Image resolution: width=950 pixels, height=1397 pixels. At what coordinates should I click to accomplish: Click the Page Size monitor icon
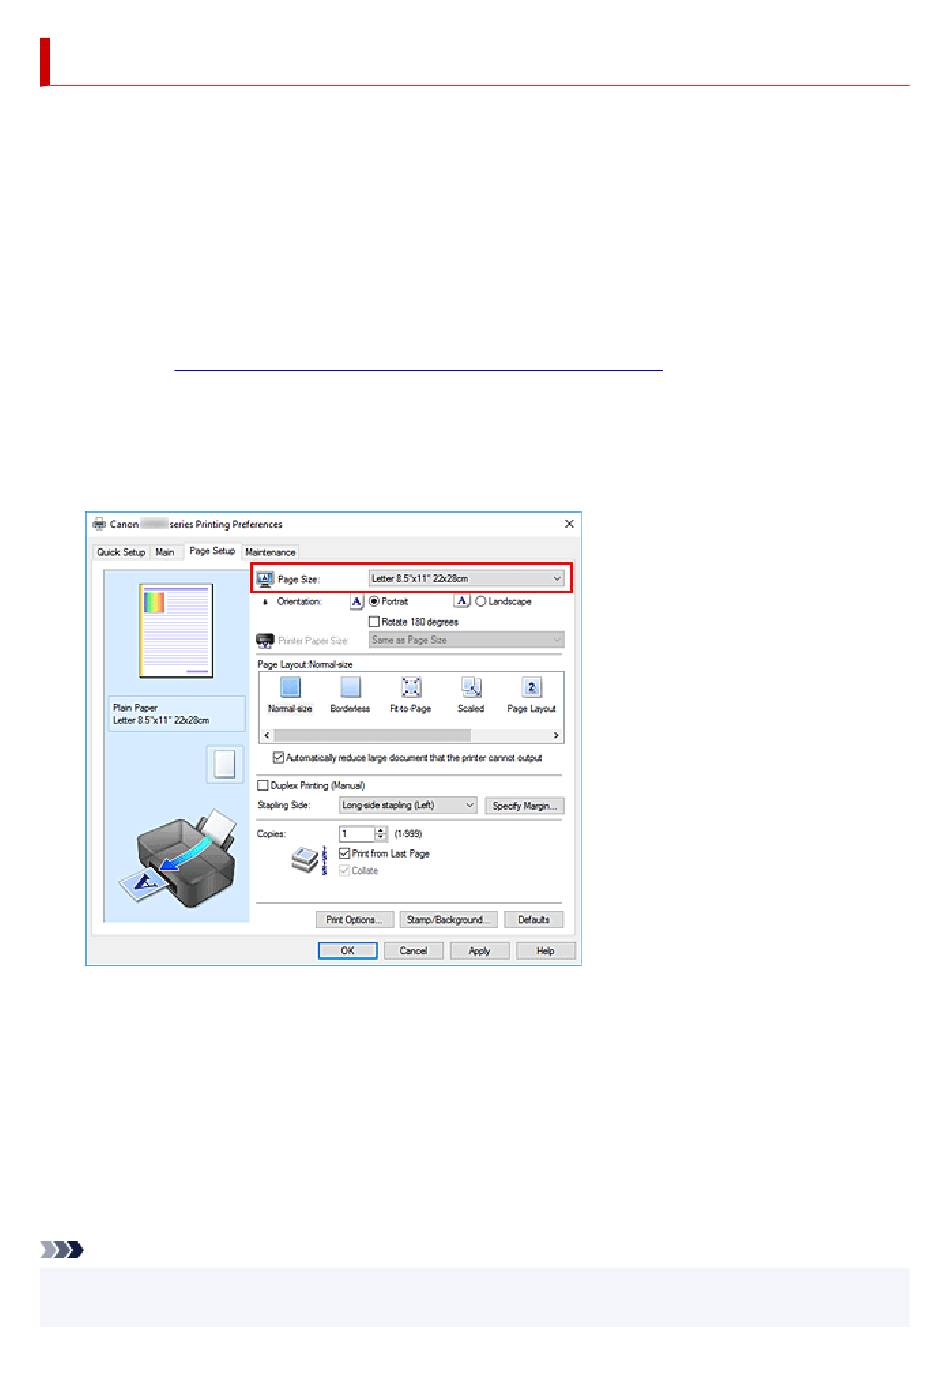pos(265,578)
